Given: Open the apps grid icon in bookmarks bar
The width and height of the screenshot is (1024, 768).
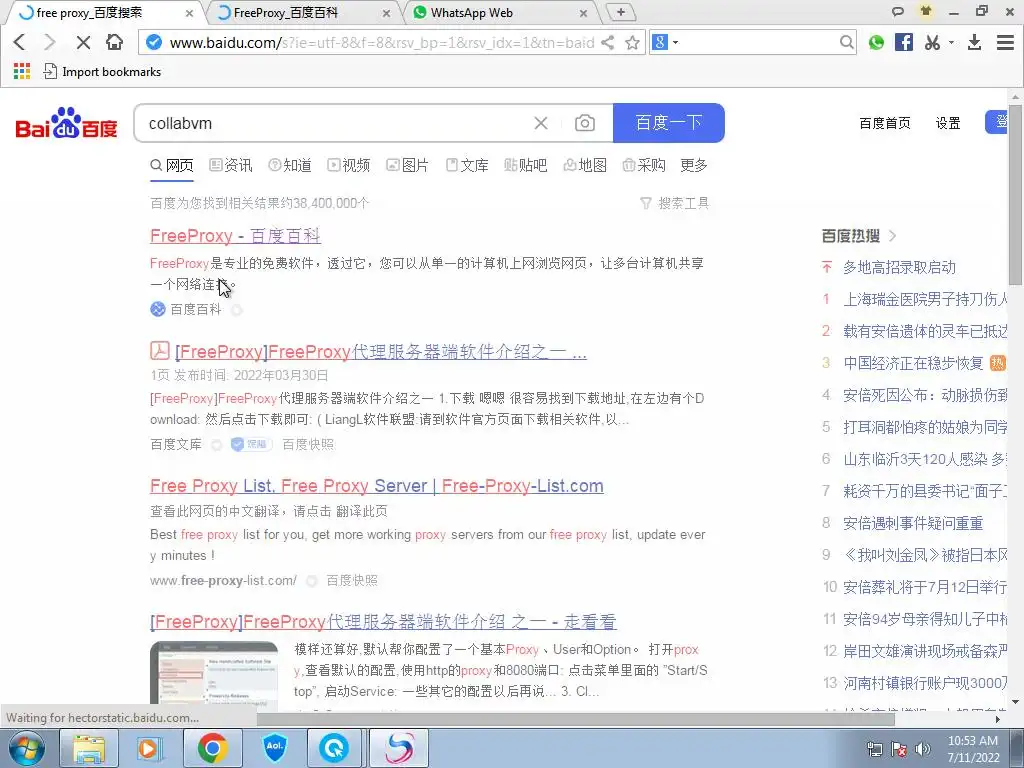Looking at the screenshot, I should 22,71.
